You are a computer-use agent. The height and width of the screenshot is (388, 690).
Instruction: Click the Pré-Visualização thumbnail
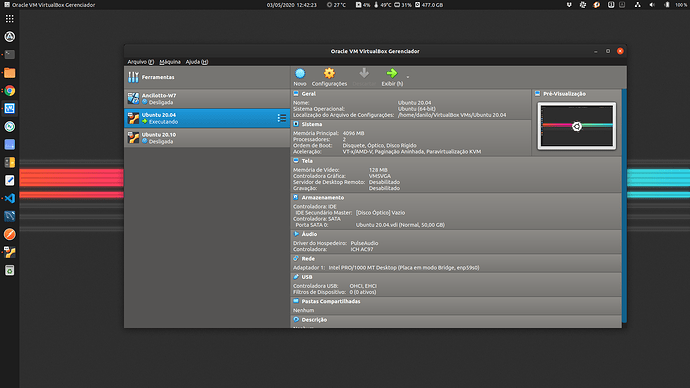[x=576, y=126]
